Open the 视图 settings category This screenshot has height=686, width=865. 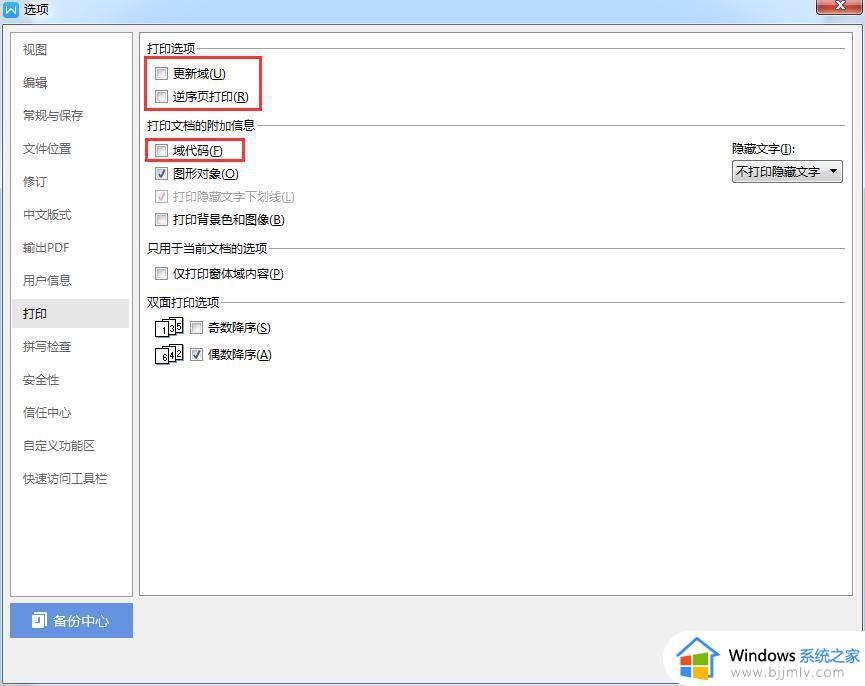pos(70,50)
